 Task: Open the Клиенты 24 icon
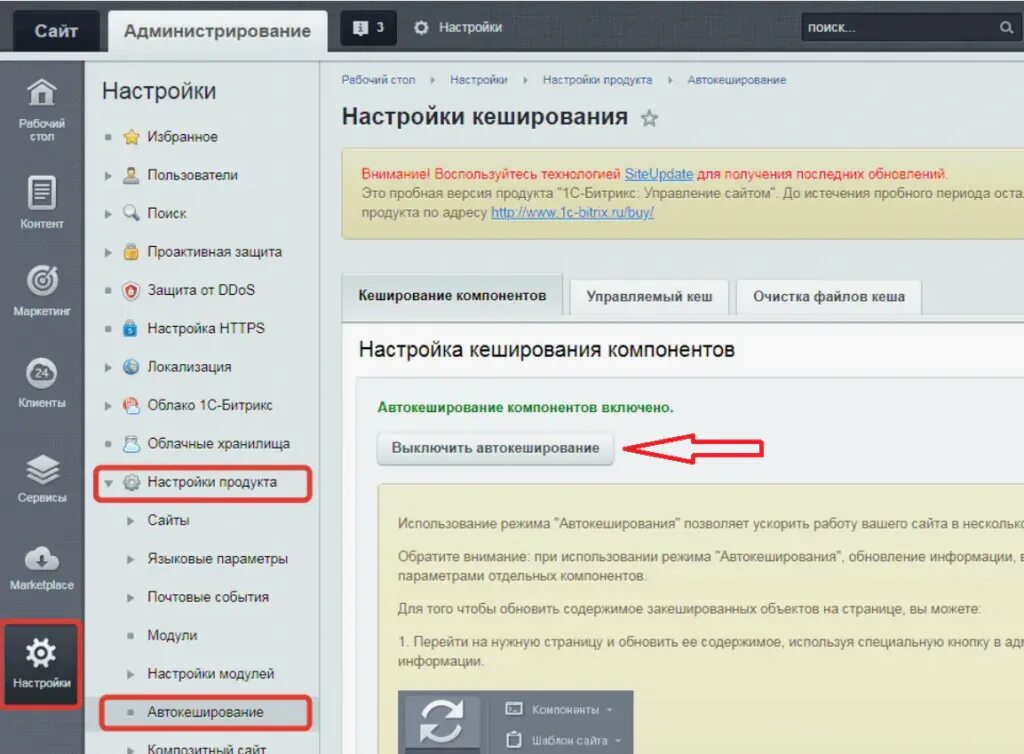tap(42, 373)
